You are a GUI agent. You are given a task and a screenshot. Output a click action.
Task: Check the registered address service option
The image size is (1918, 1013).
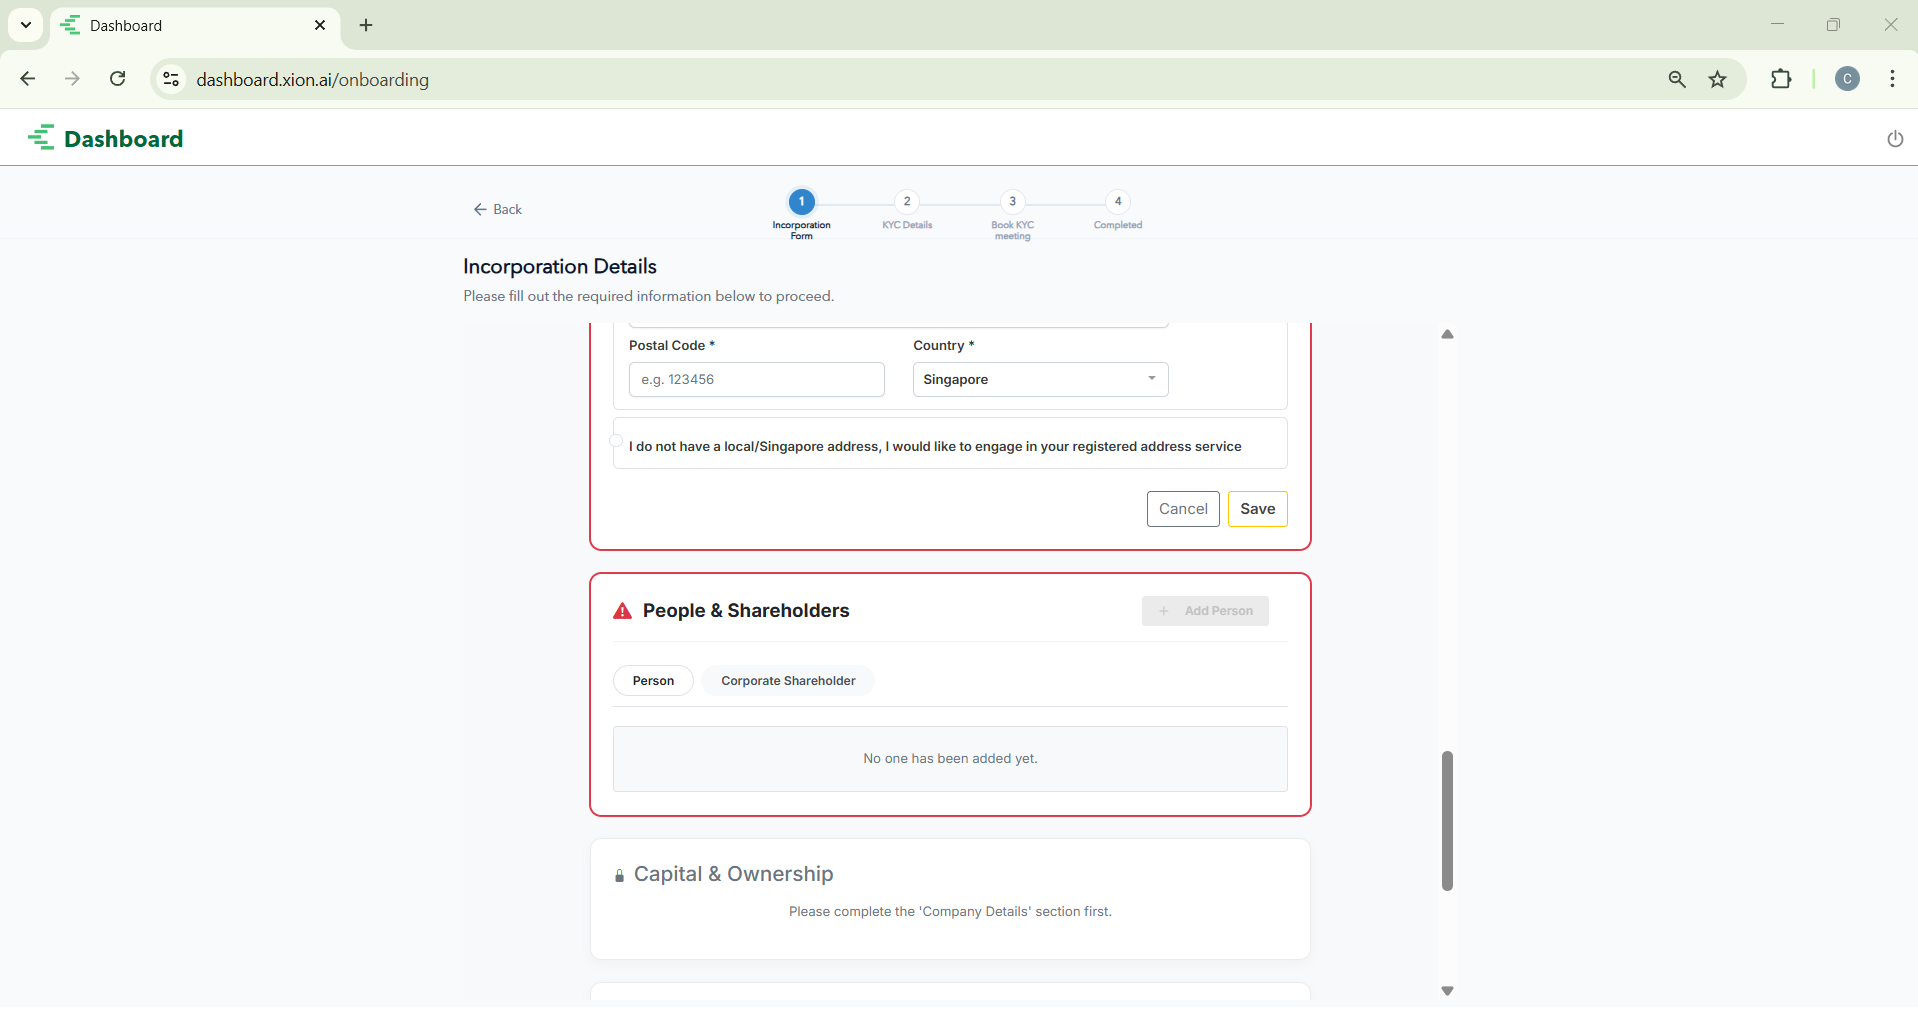point(617,441)
